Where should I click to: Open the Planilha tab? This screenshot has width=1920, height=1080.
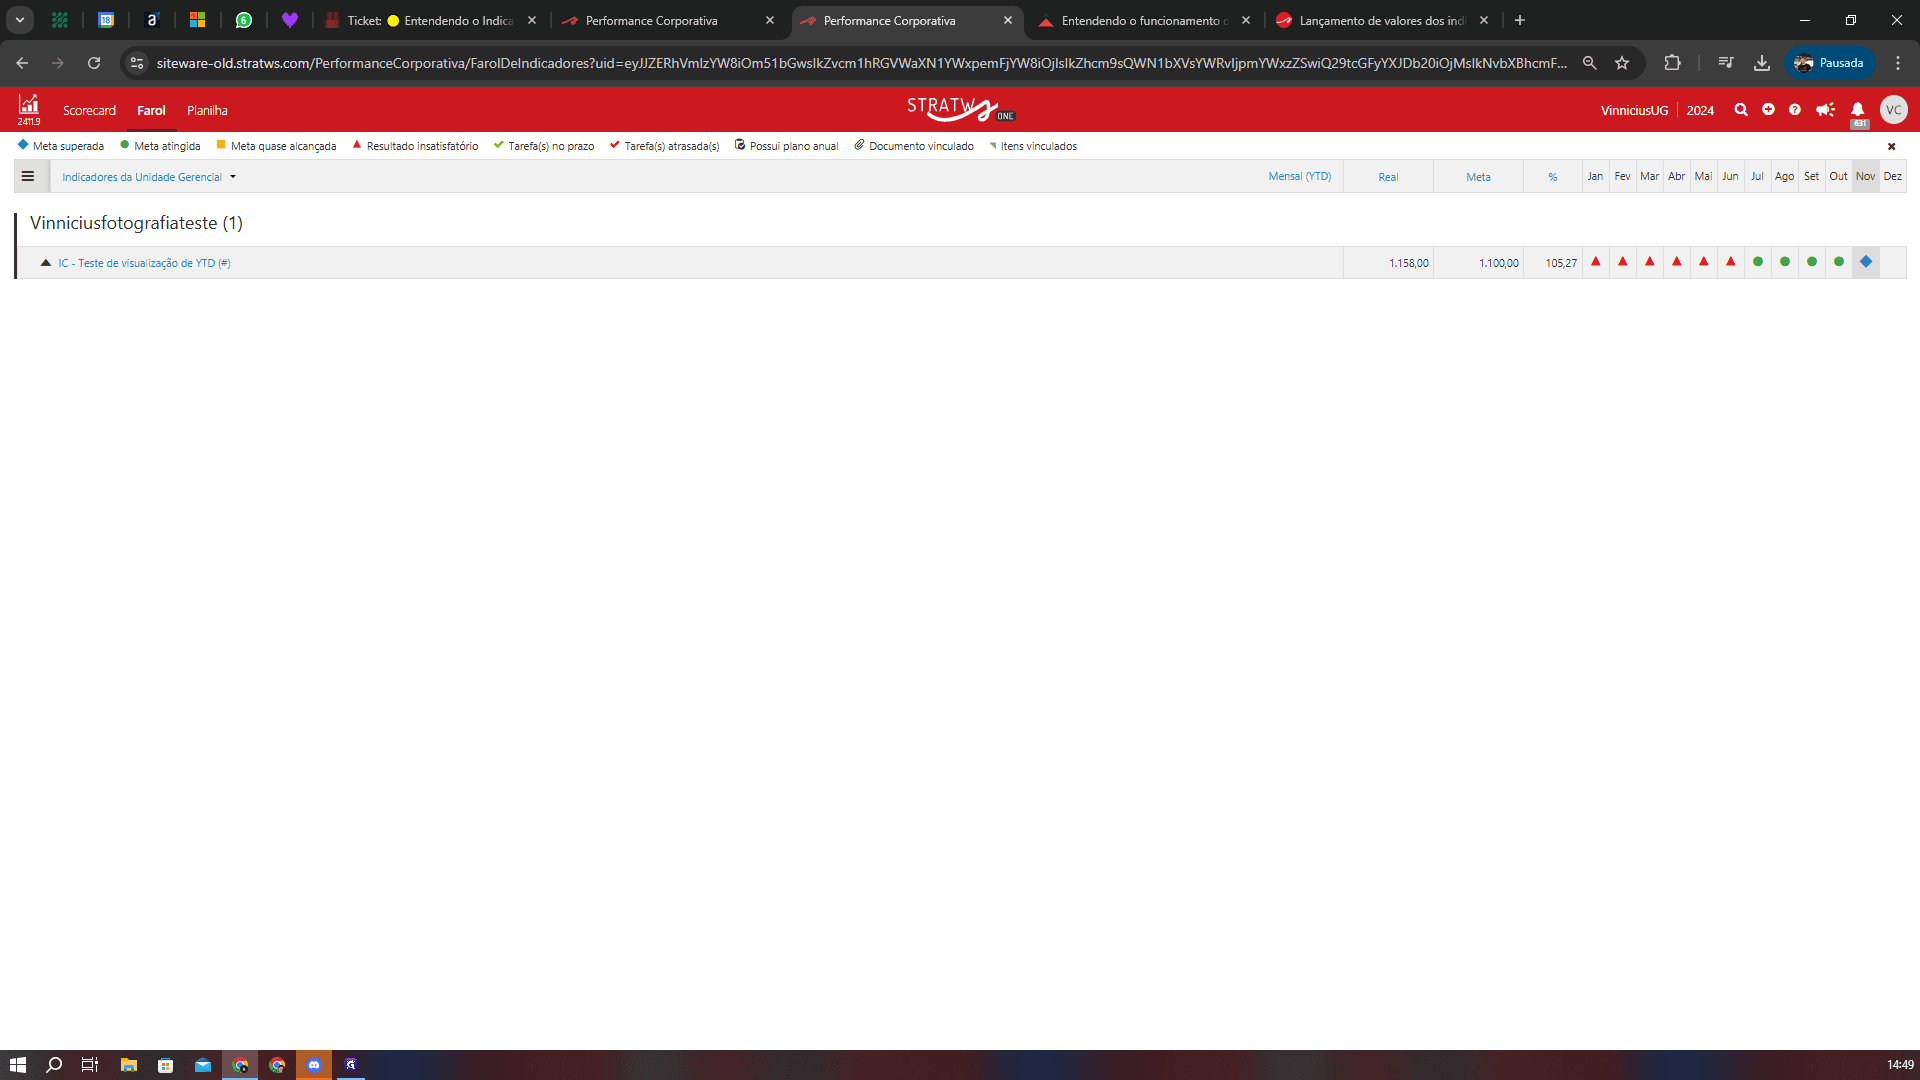click(207, 111)
